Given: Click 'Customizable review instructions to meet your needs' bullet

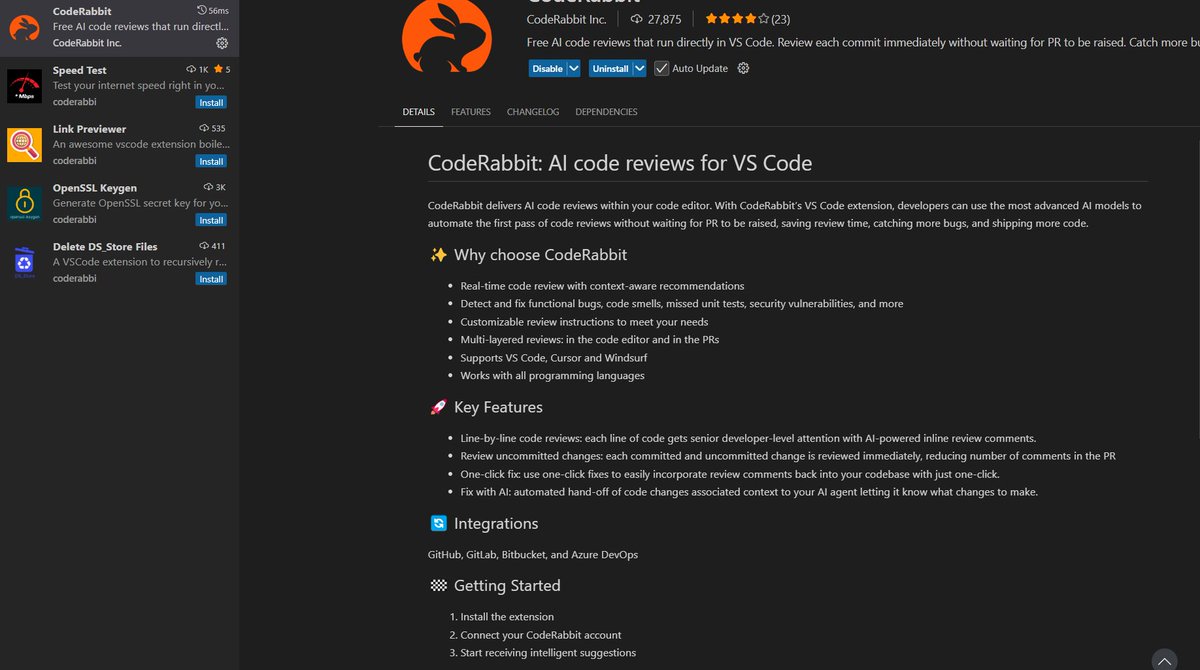Looking at the screenshot, I should click(x=584, y=322).
